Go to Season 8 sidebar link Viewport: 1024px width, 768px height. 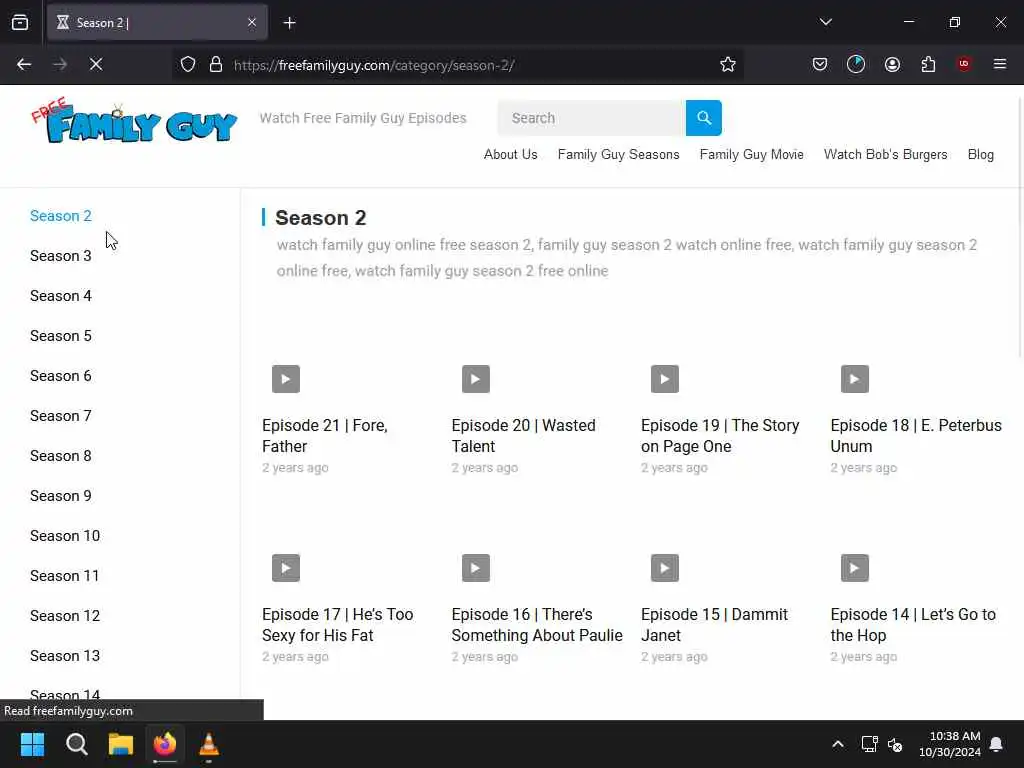click(61, 456)
